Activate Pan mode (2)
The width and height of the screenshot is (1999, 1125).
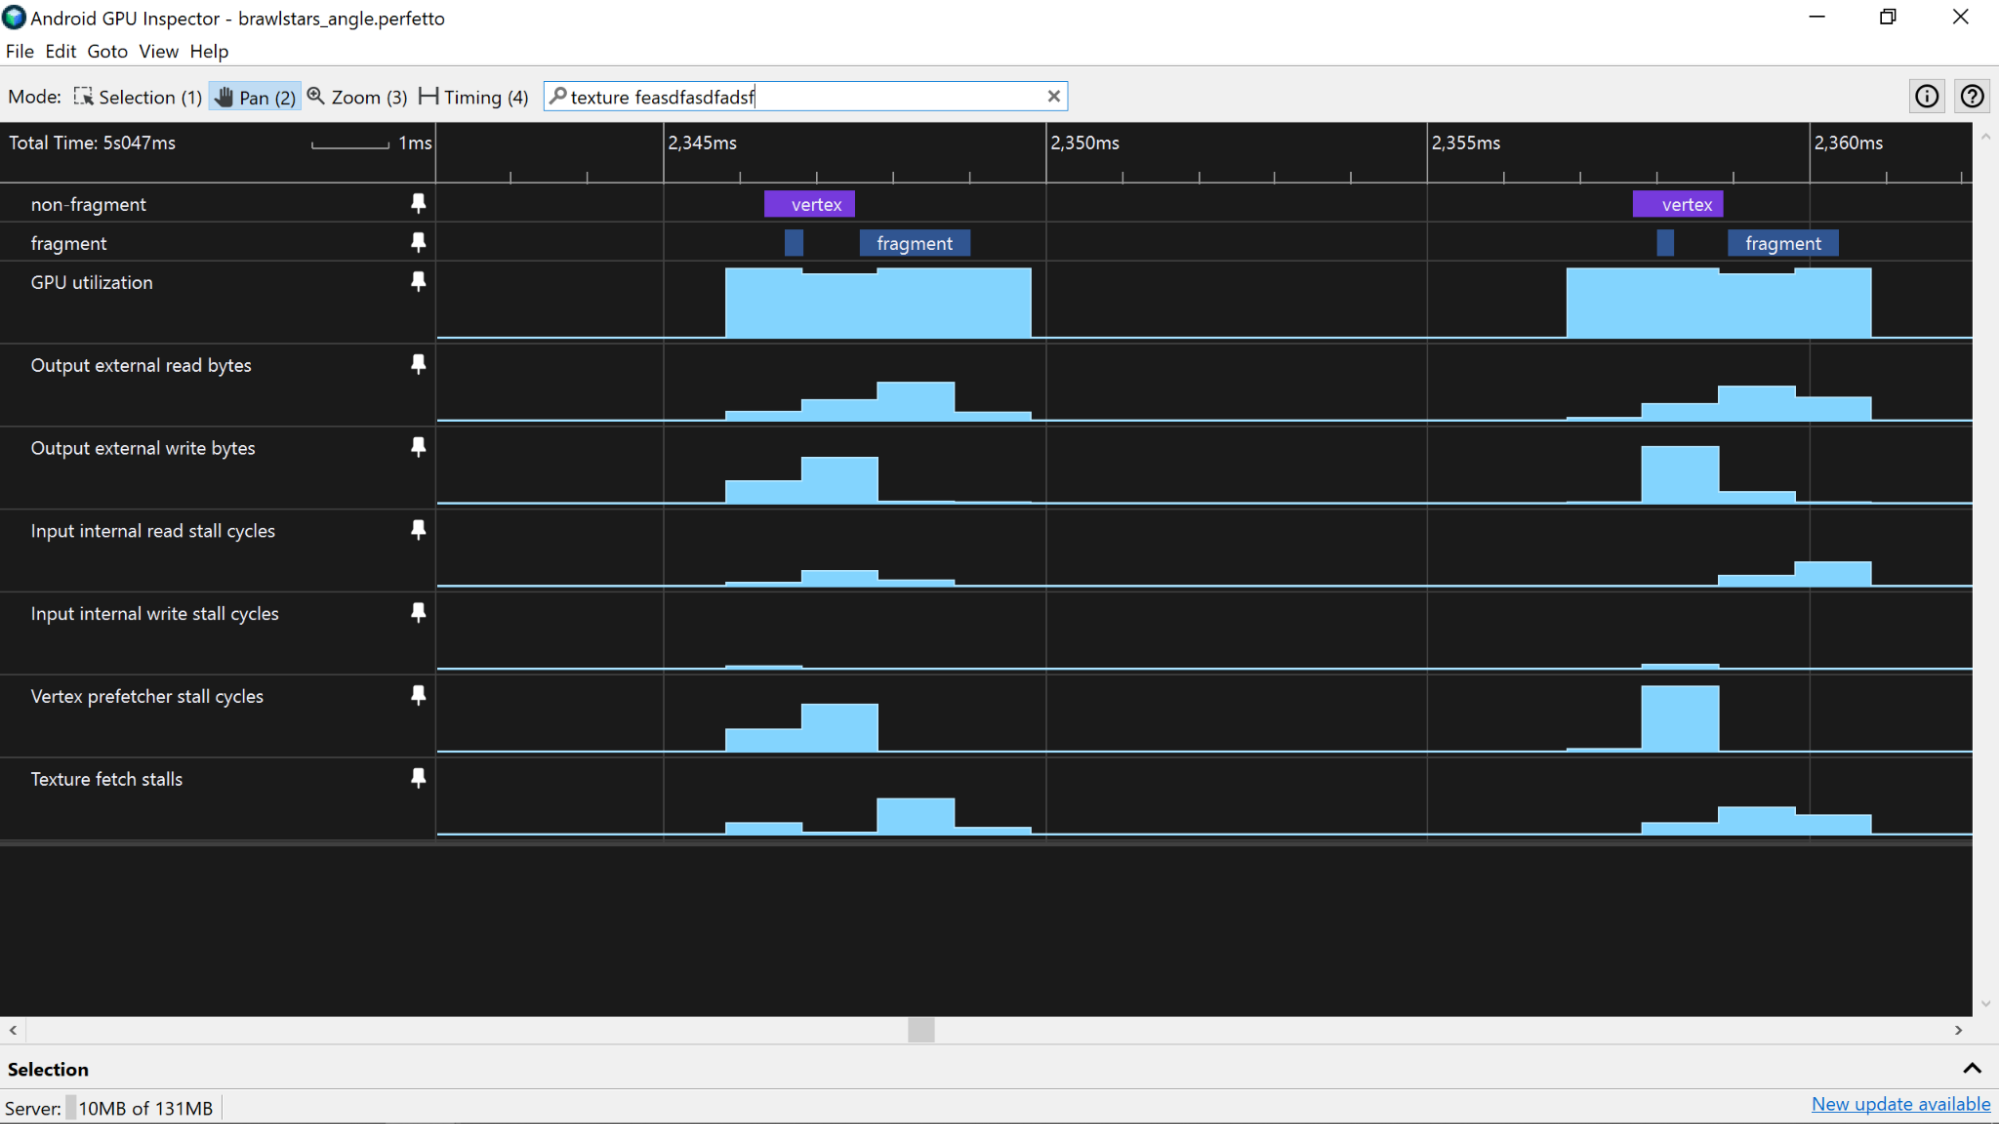[x=251, y=96]
